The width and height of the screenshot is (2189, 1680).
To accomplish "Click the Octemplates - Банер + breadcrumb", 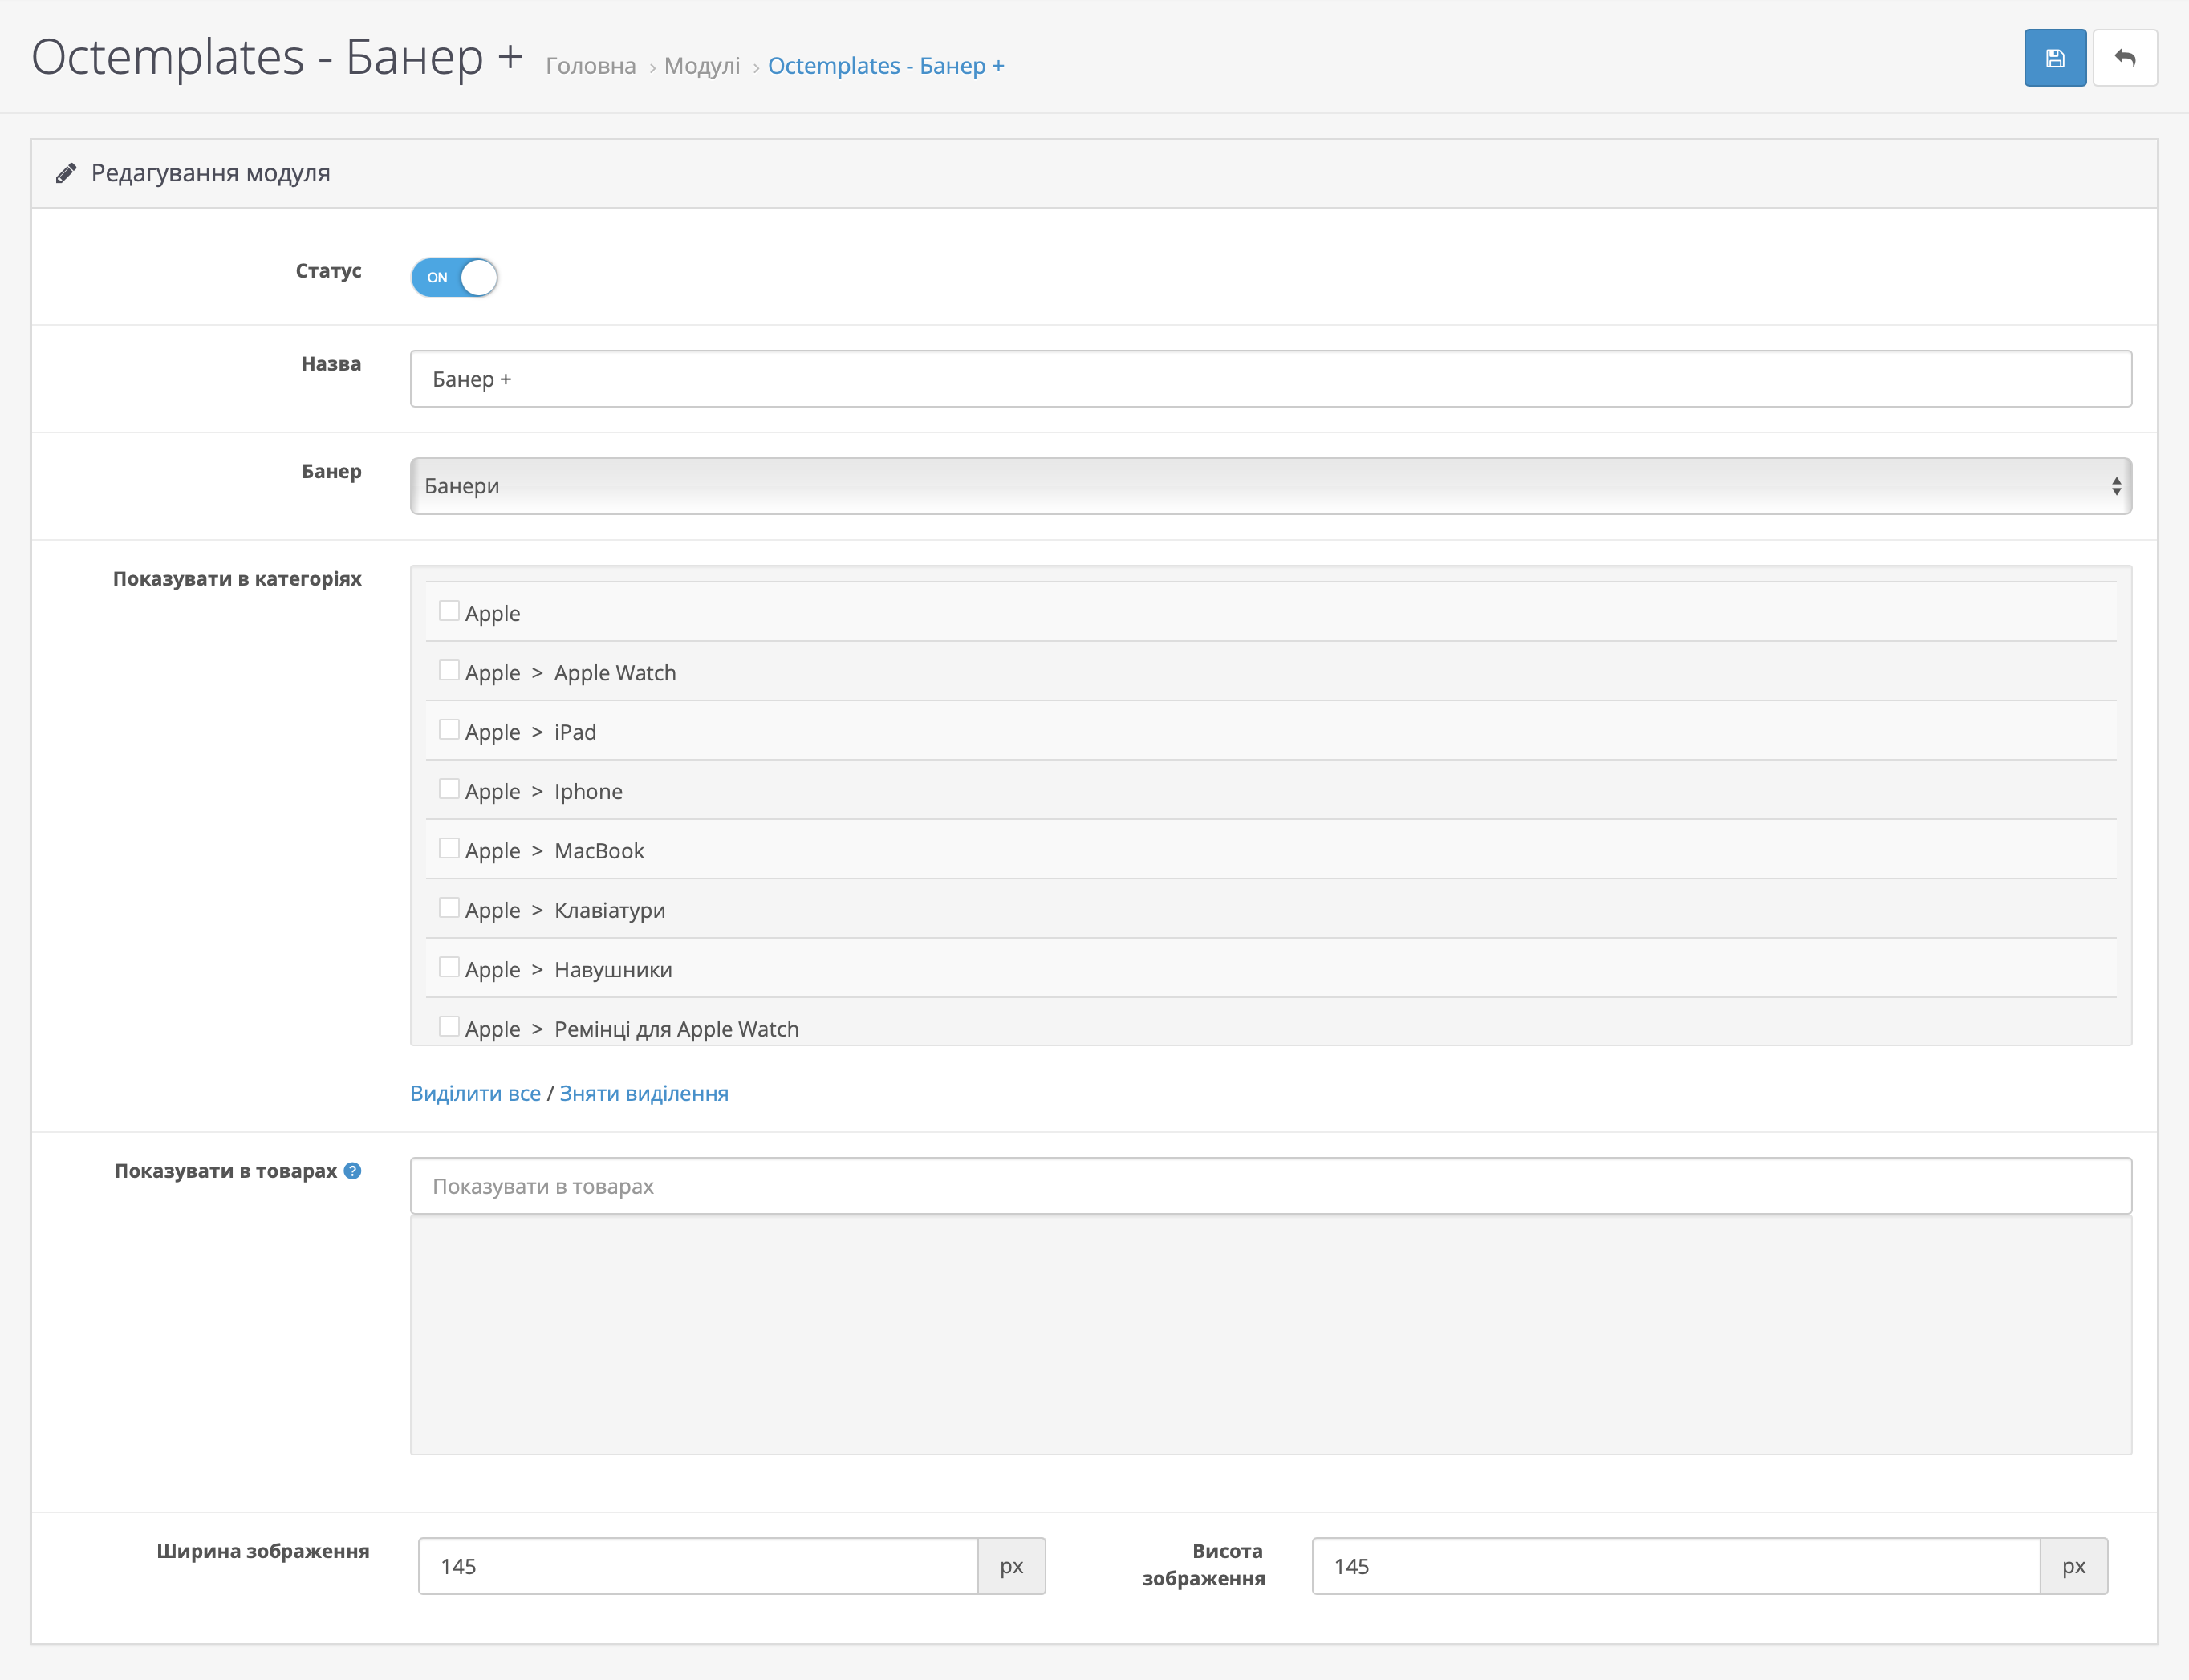I will click(885, 66).
